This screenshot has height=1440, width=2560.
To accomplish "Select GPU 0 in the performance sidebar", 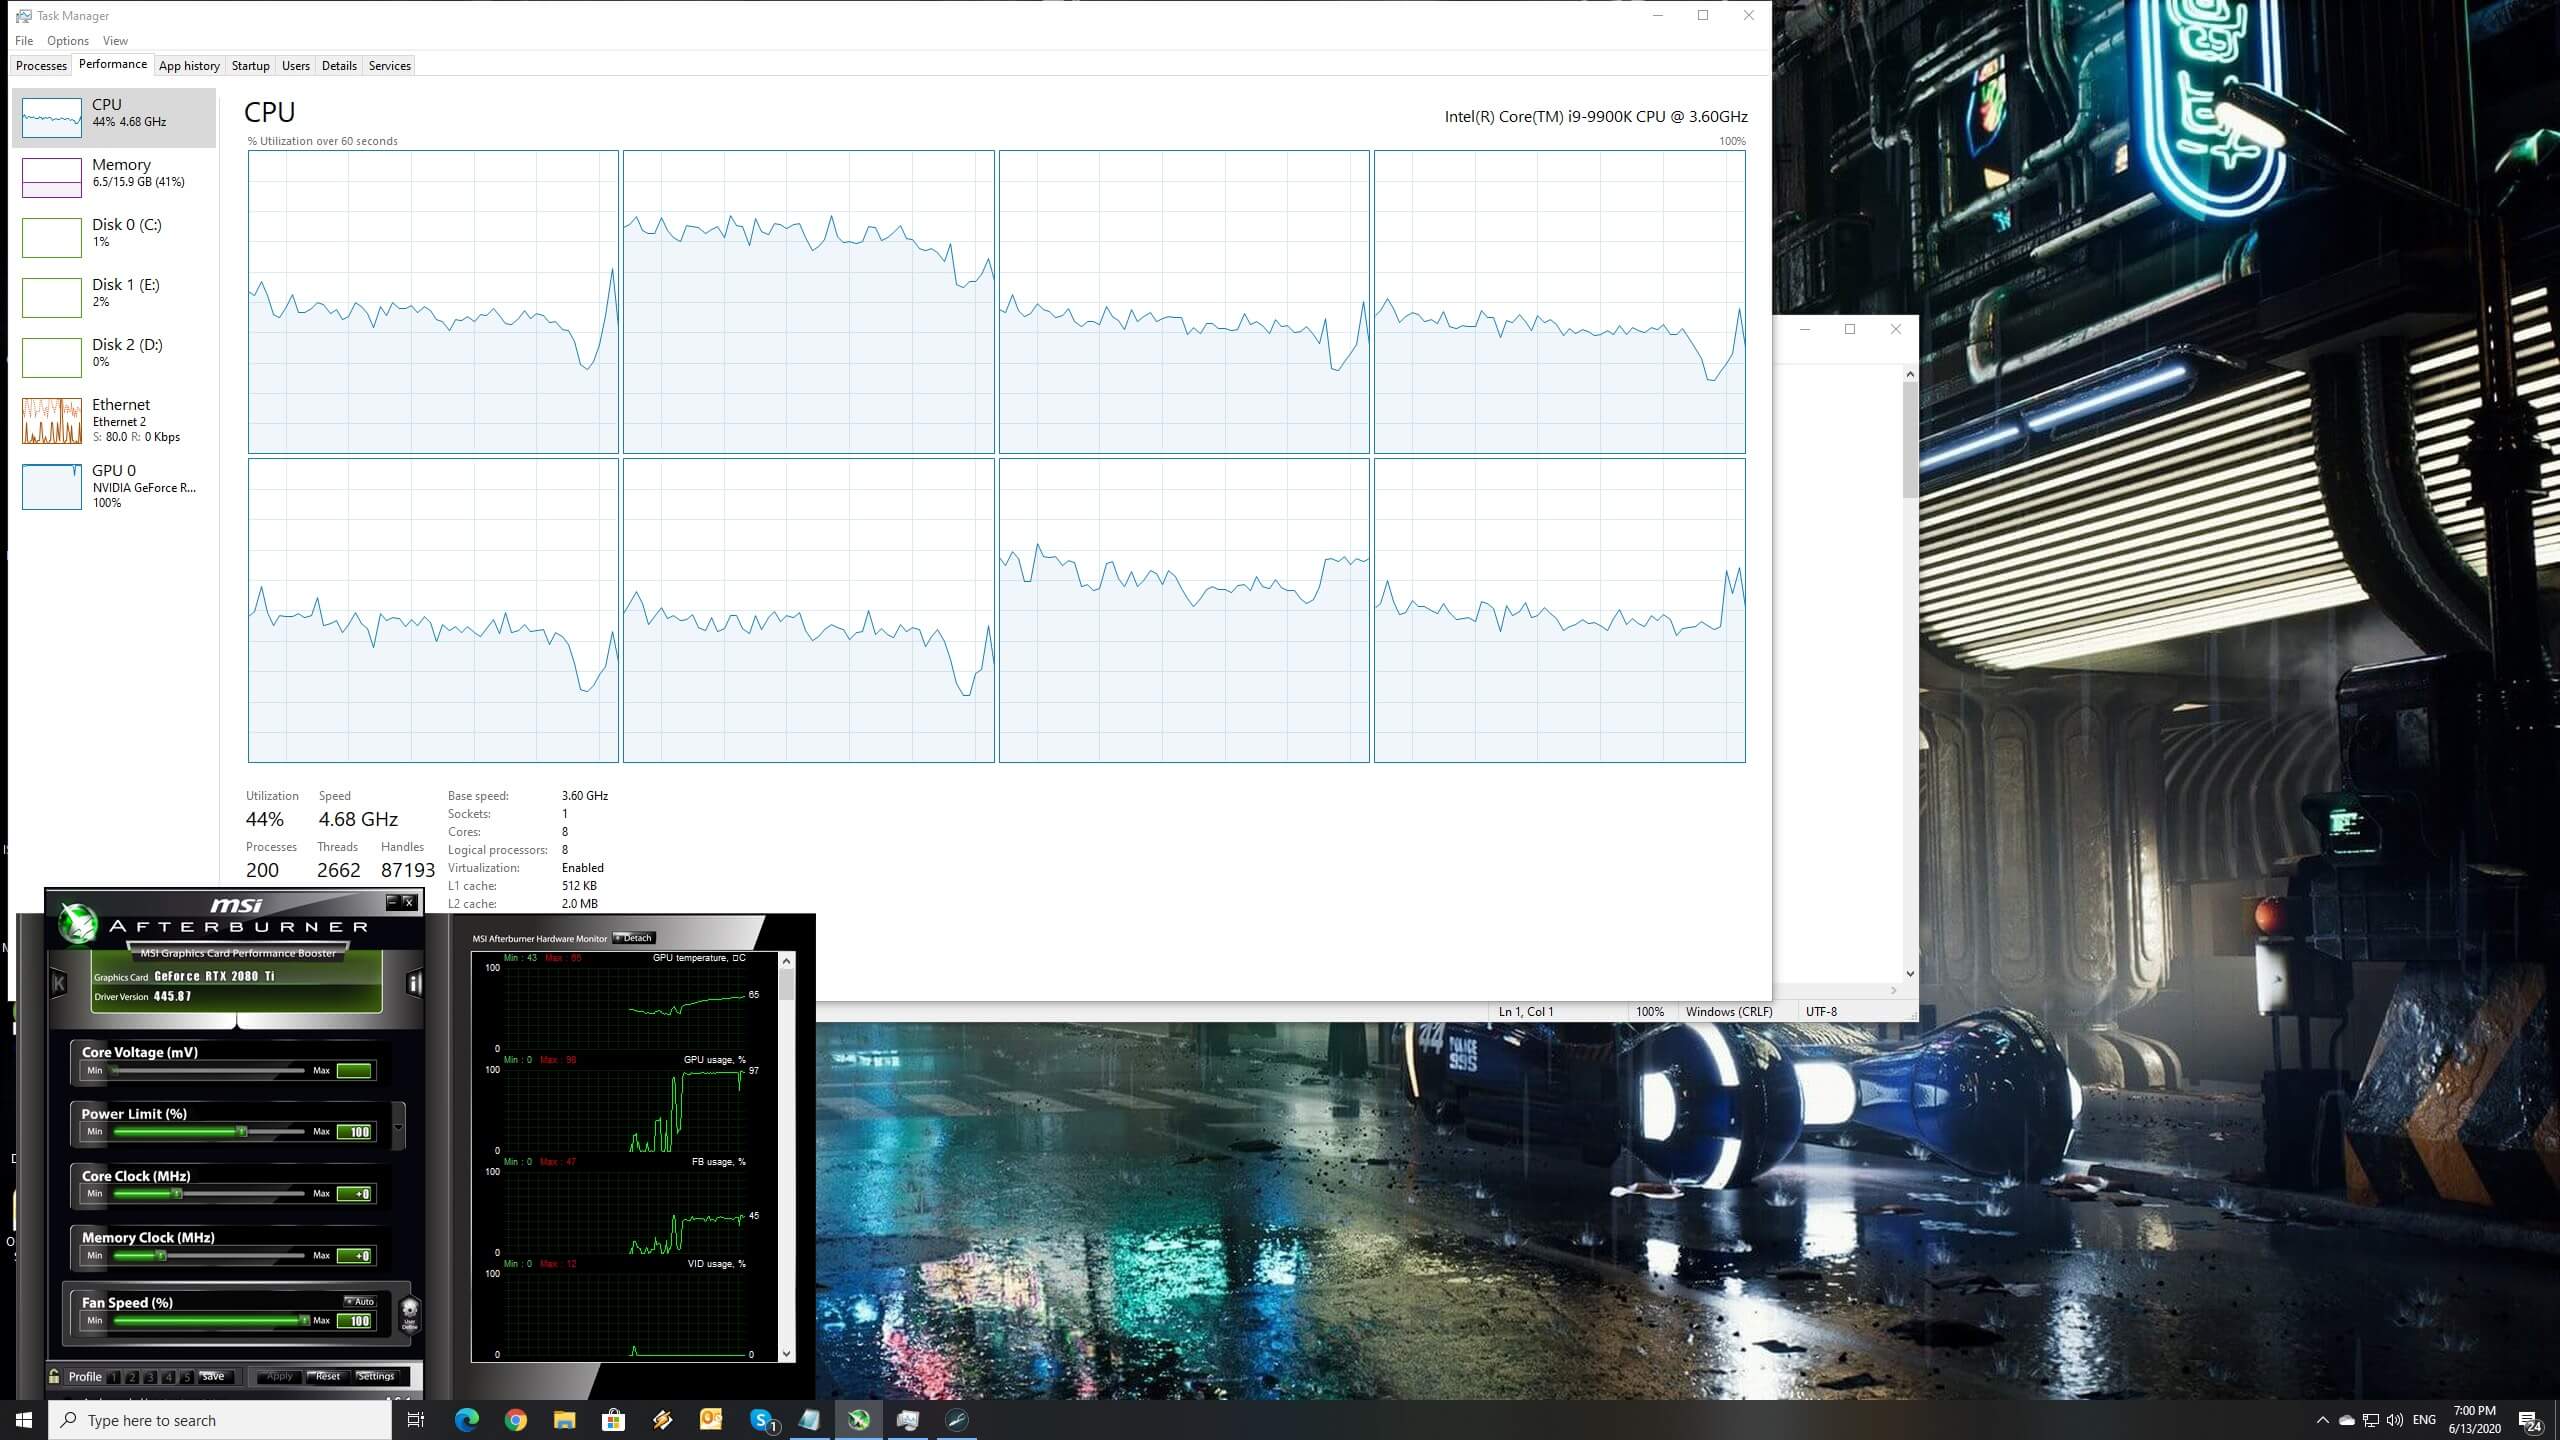I will (113, 486).
